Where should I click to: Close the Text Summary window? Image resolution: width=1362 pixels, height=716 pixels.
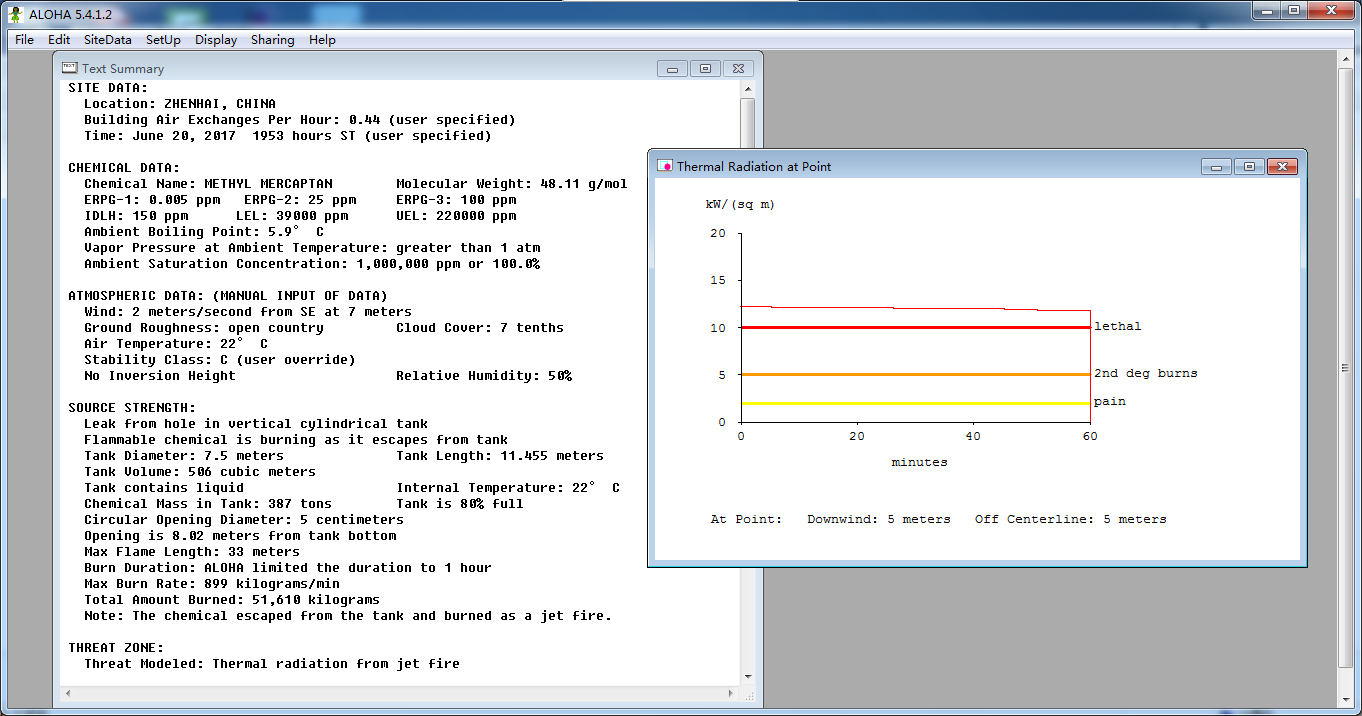[738, 69]
